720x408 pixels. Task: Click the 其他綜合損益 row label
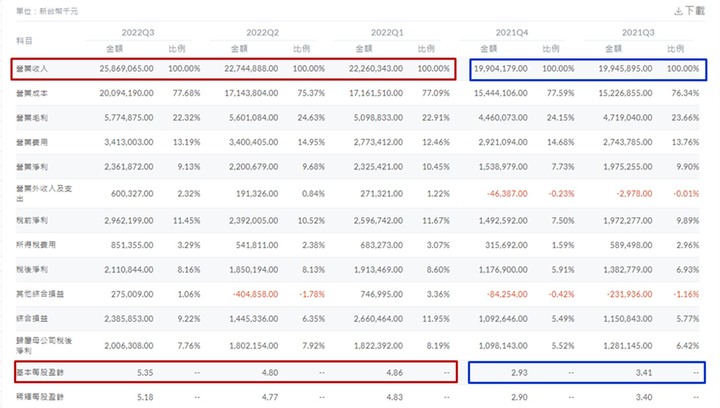click(40, 294)
